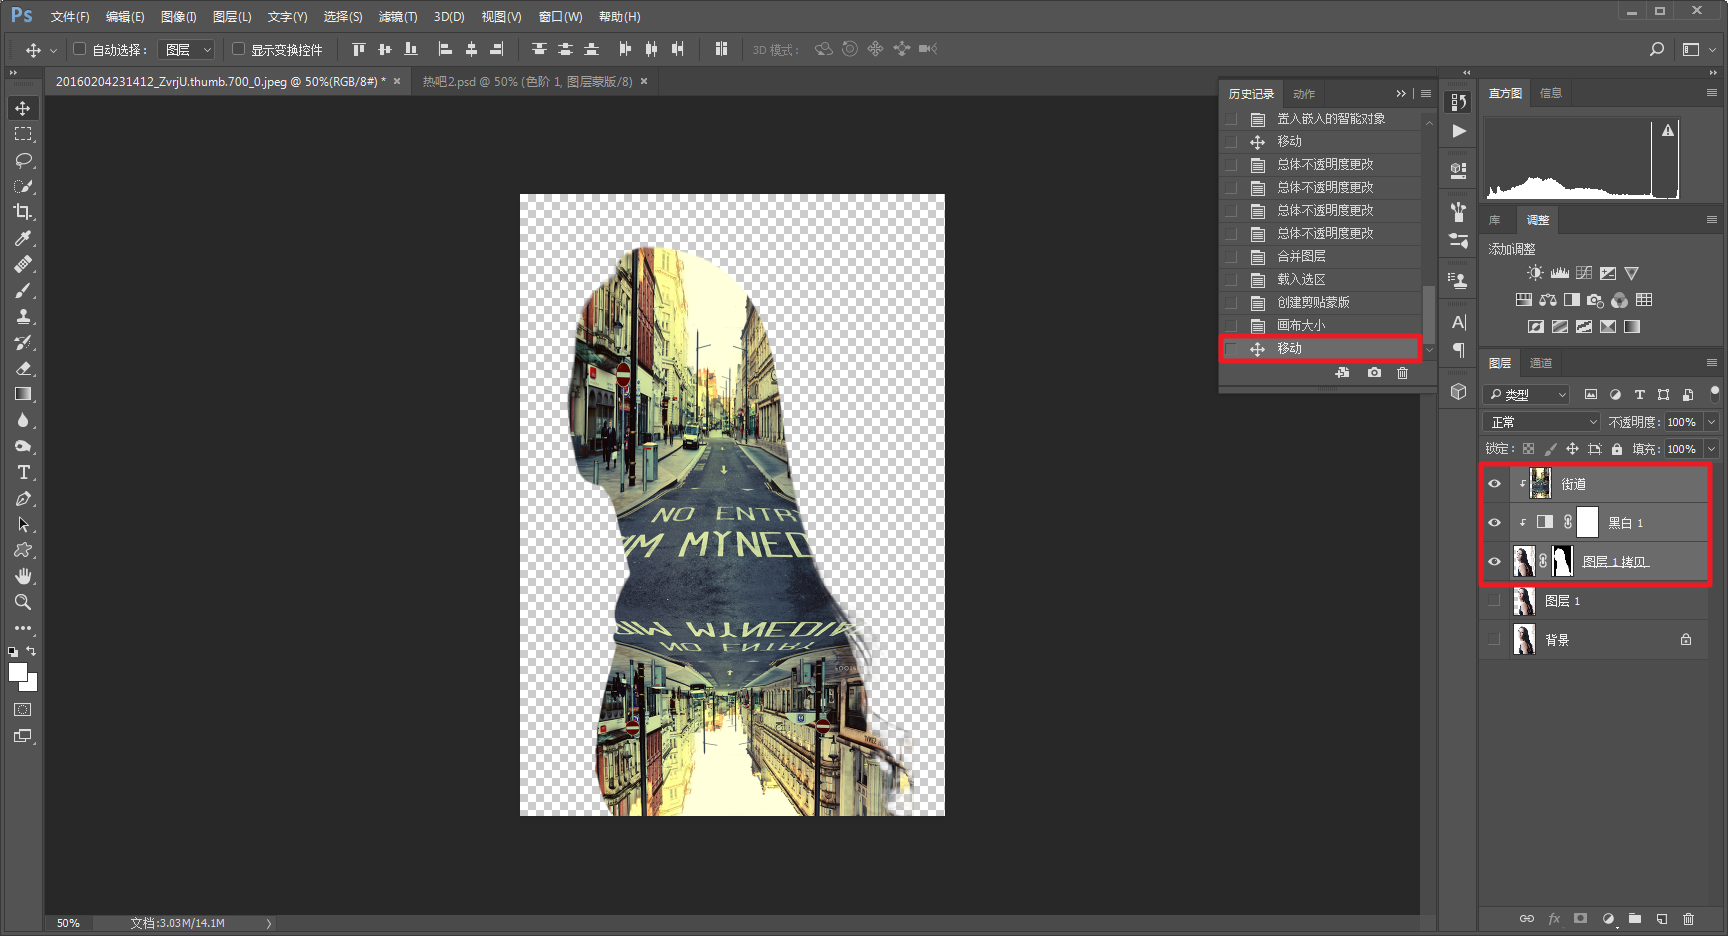The width and height of the screenshot is (1728, 936).
Task: Select the Clone Stamp tool
Action: (x=23, y=316)
